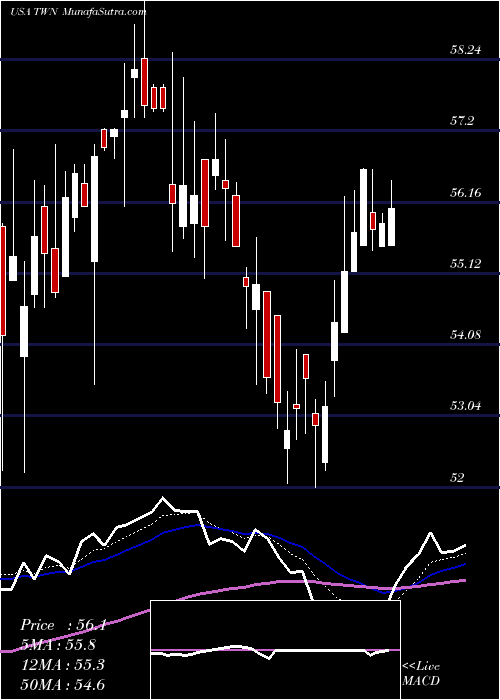This screenshot has width=500, height=700.
Task: Click inside the Live MACD inset chart
Action: (275, 650)
